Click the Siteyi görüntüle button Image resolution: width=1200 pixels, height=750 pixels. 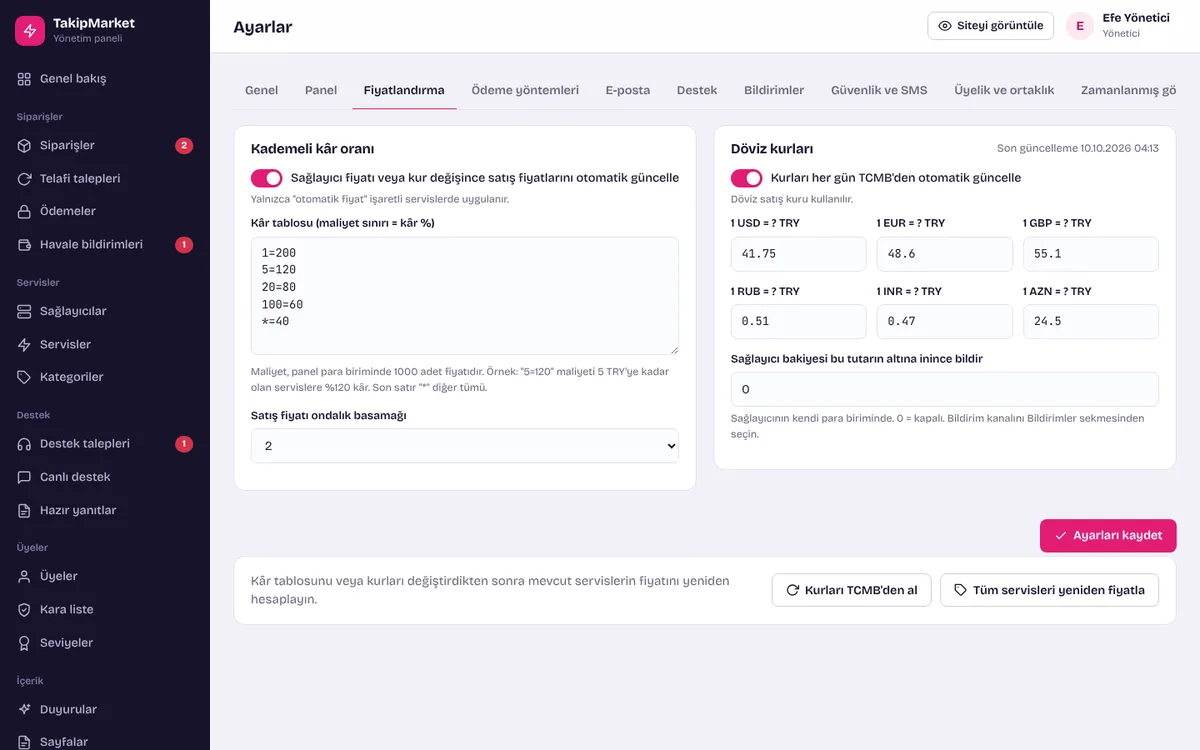(991, 26)
